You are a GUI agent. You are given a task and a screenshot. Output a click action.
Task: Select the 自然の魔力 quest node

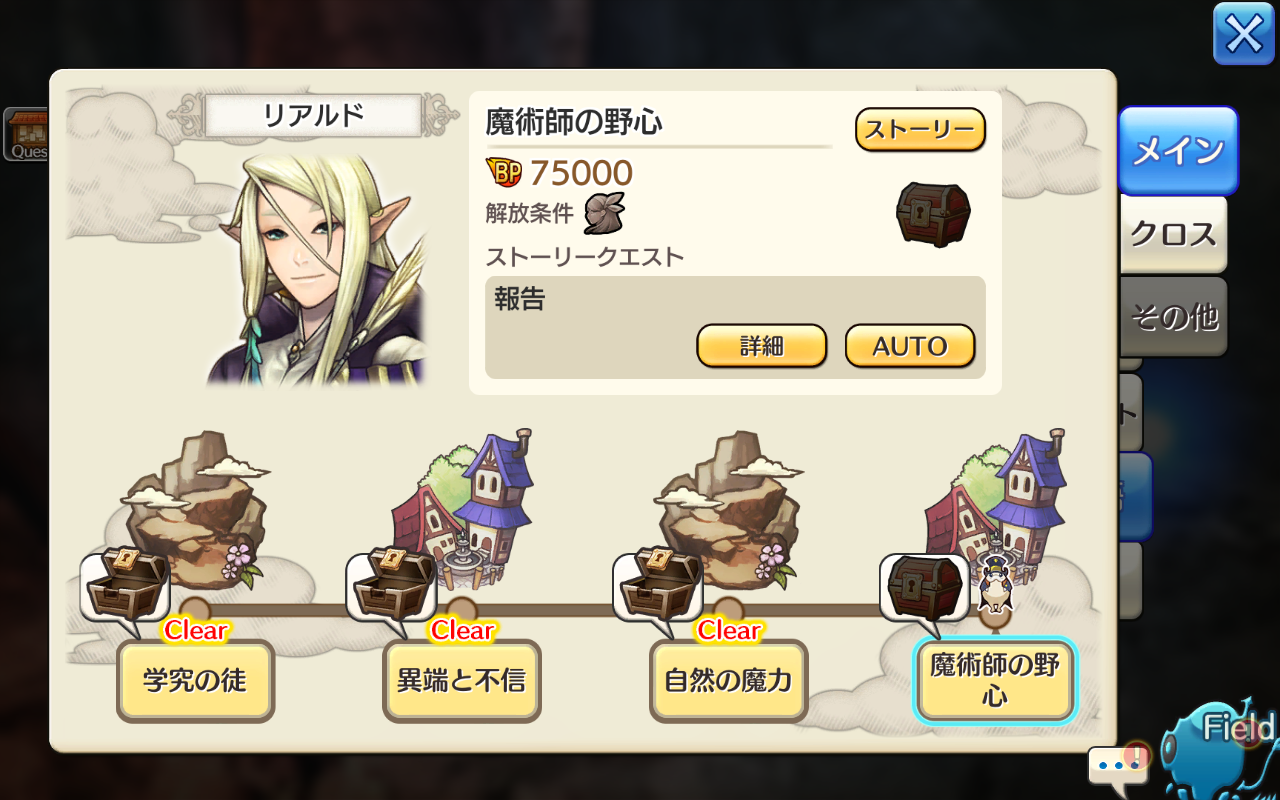pyautogui.click(x=728, y=681)
